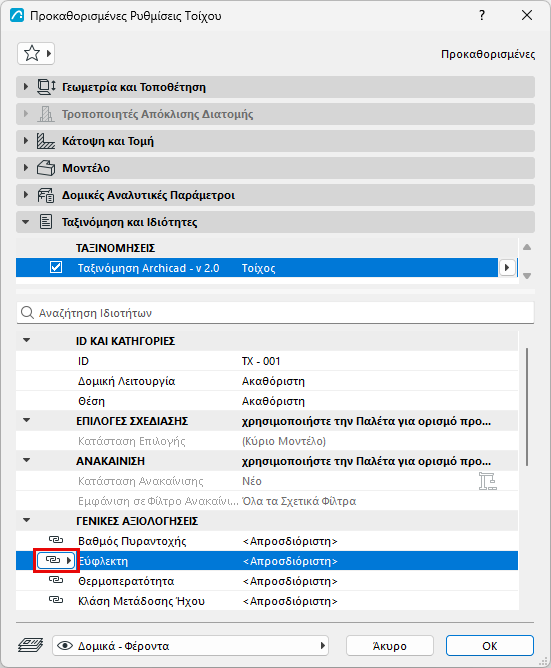551x668 pixels.
Task: Expand Δομικές Αναλυτικές Παράμετροι panel
Action: (26, 195)
